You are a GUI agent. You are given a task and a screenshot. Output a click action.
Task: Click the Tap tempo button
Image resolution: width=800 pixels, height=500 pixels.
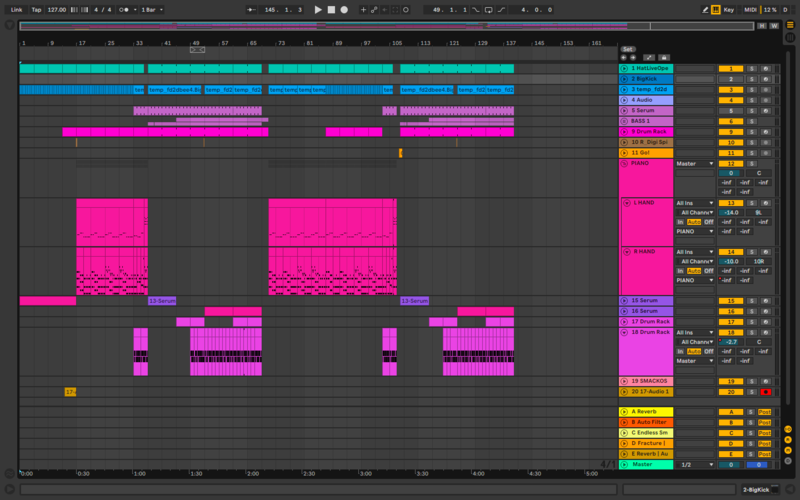(36, 9)
